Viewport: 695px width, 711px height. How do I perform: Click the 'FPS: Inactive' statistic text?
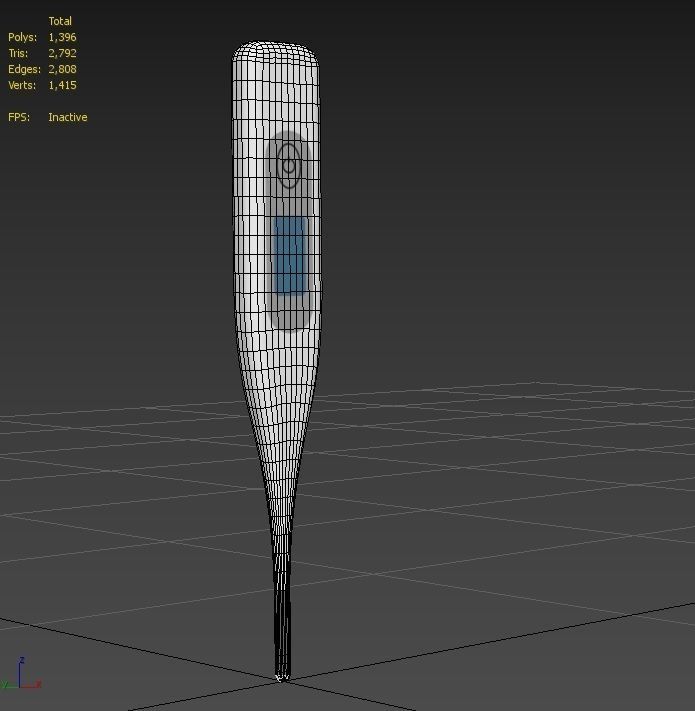pos(48,117)
